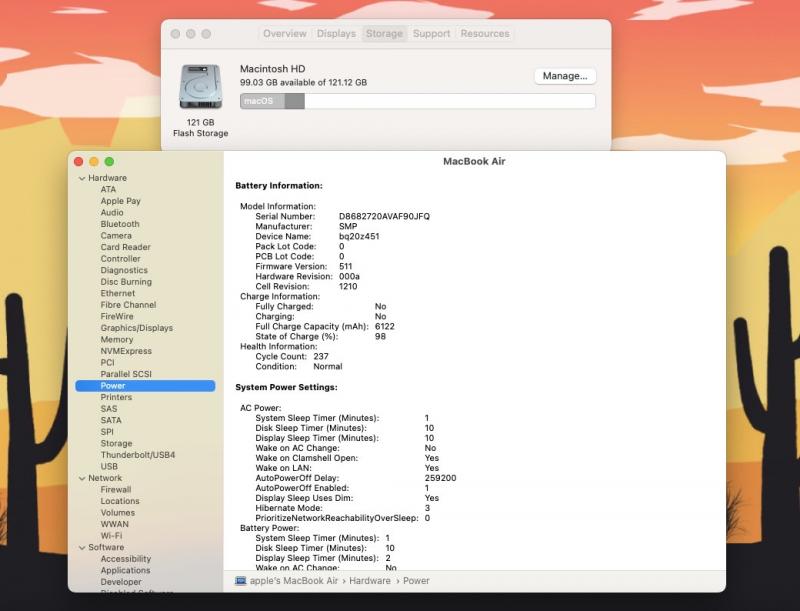The height and width of the screenshot is (611, 800).
Task: Select Card Reader in the sidebar
Action: click(x=126, y=247)
